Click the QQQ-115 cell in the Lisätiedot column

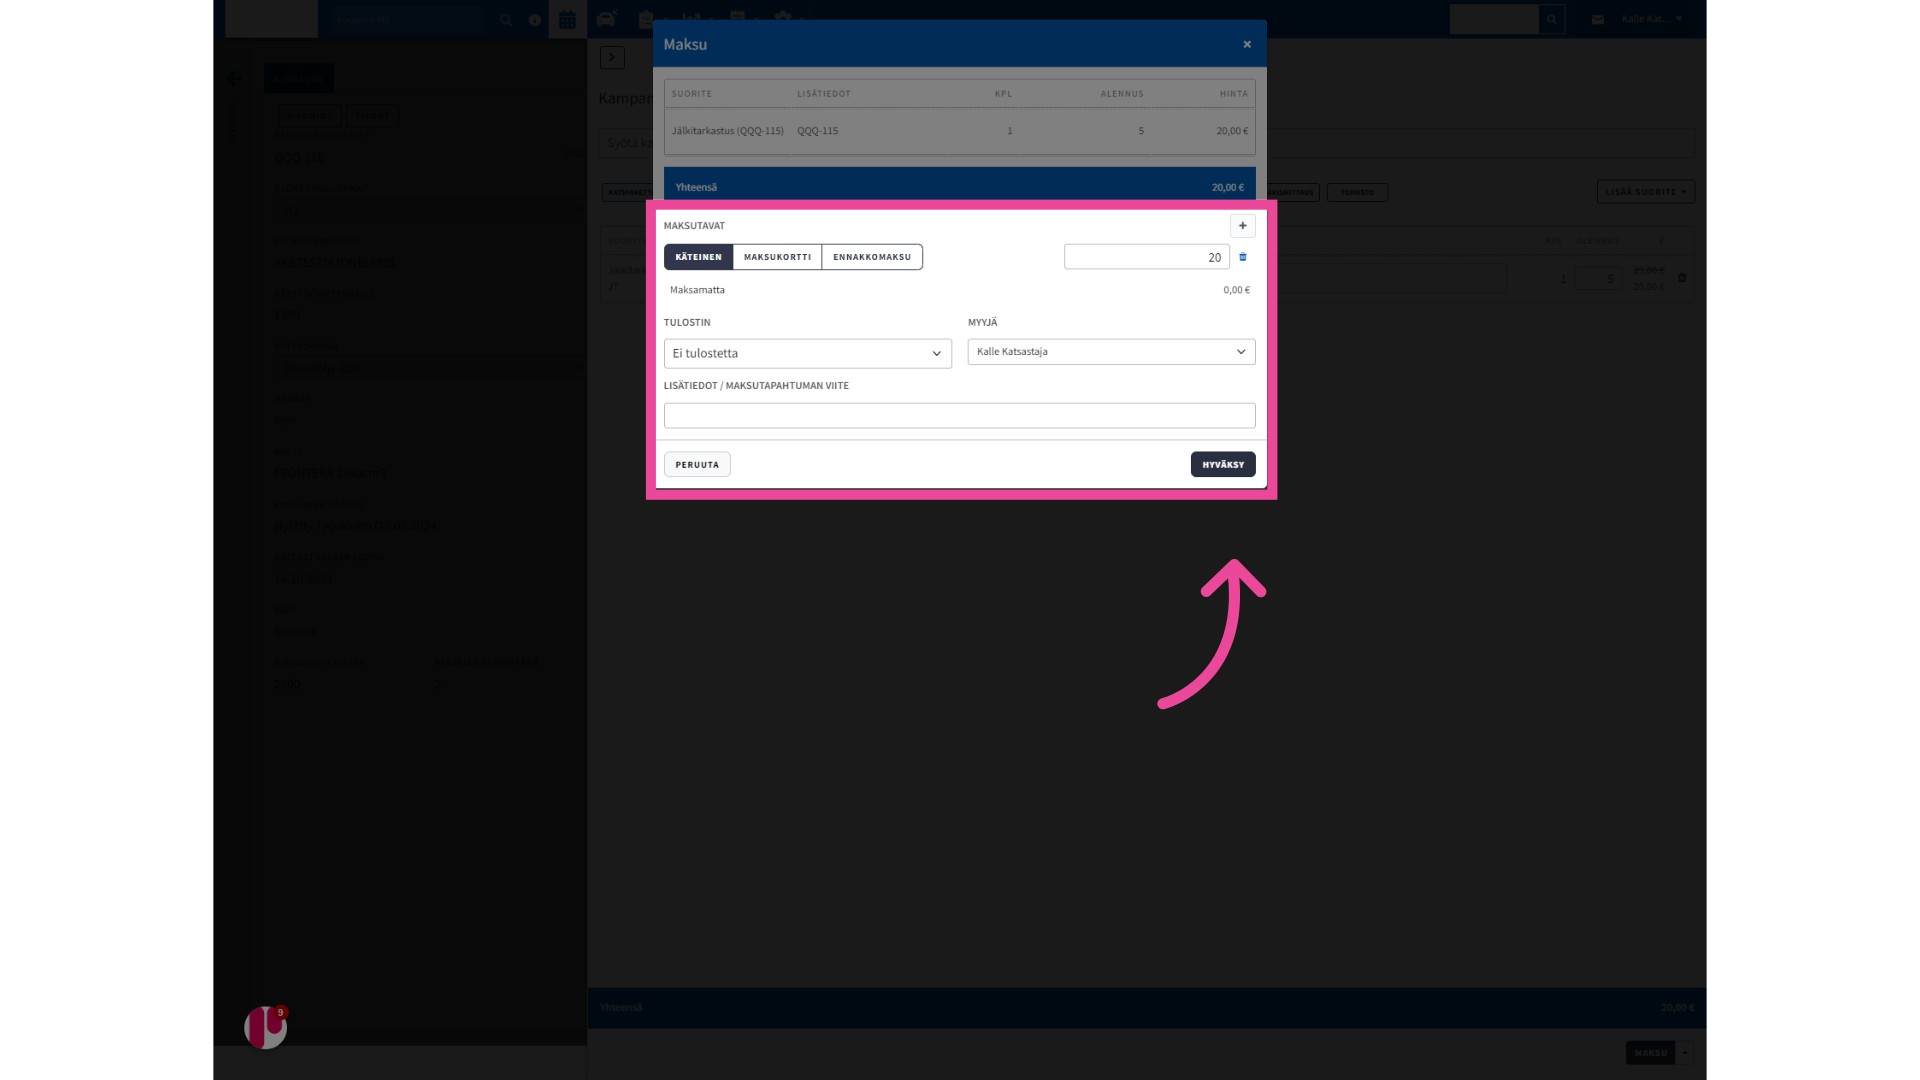click(817, 131)
